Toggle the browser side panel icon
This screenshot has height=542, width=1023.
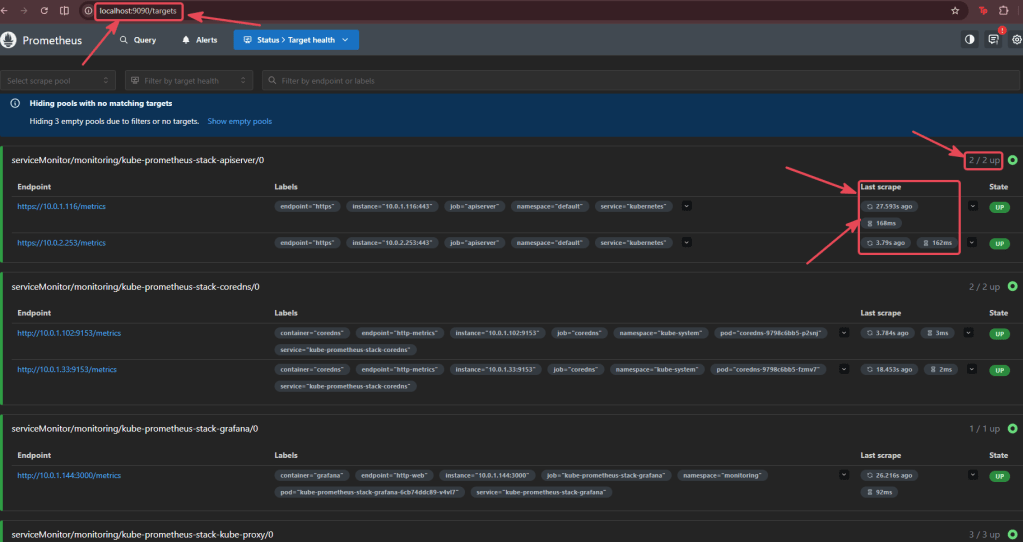(x=64, y=10)
